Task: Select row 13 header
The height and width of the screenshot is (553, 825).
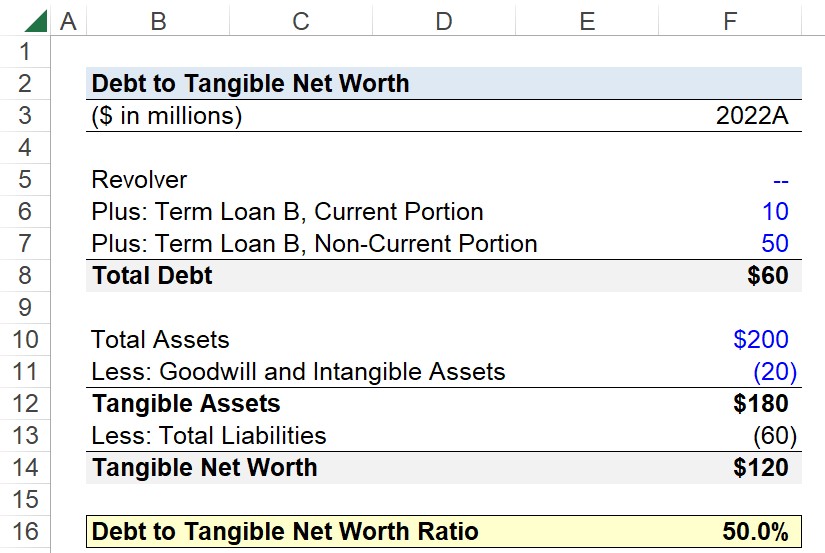Action: click(25, 436)
